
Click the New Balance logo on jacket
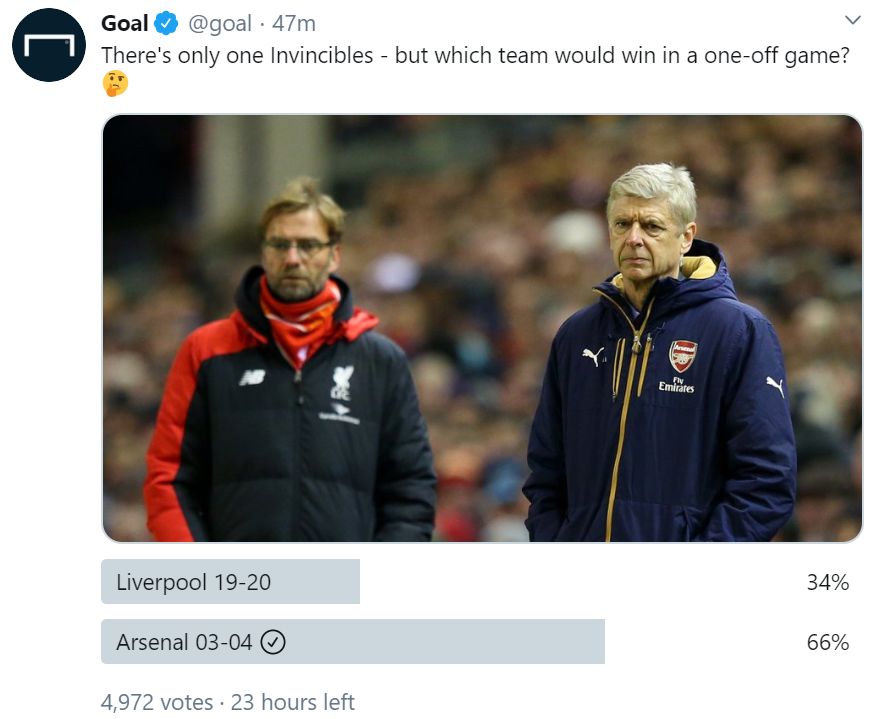point(252,377)
